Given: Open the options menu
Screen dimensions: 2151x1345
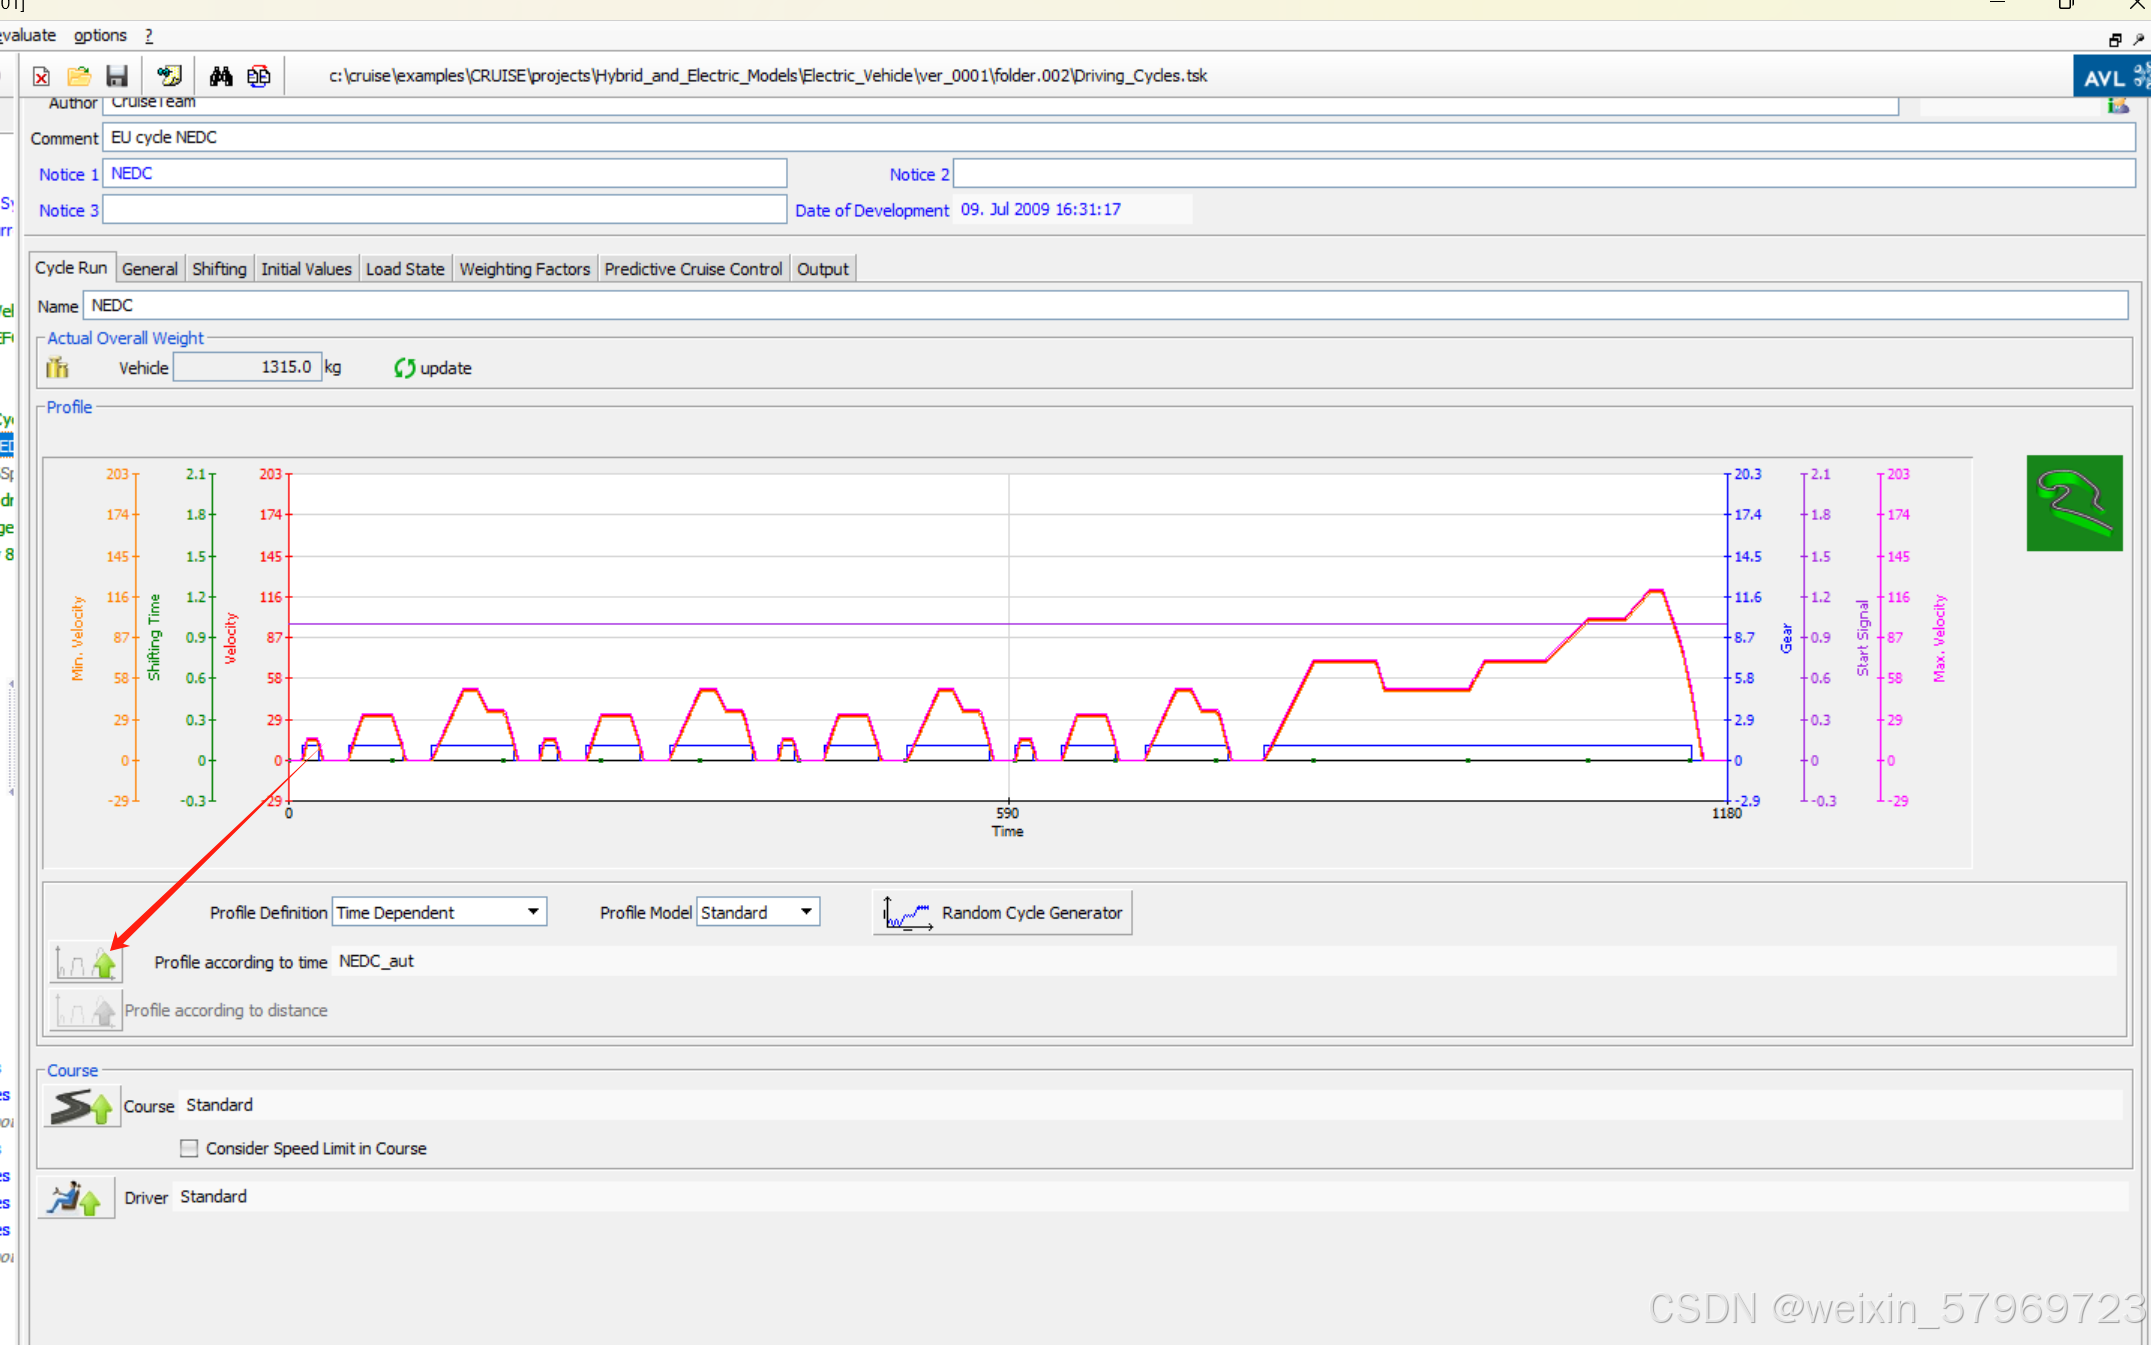Looking at the screenshot, I should (x=100, y=35).
